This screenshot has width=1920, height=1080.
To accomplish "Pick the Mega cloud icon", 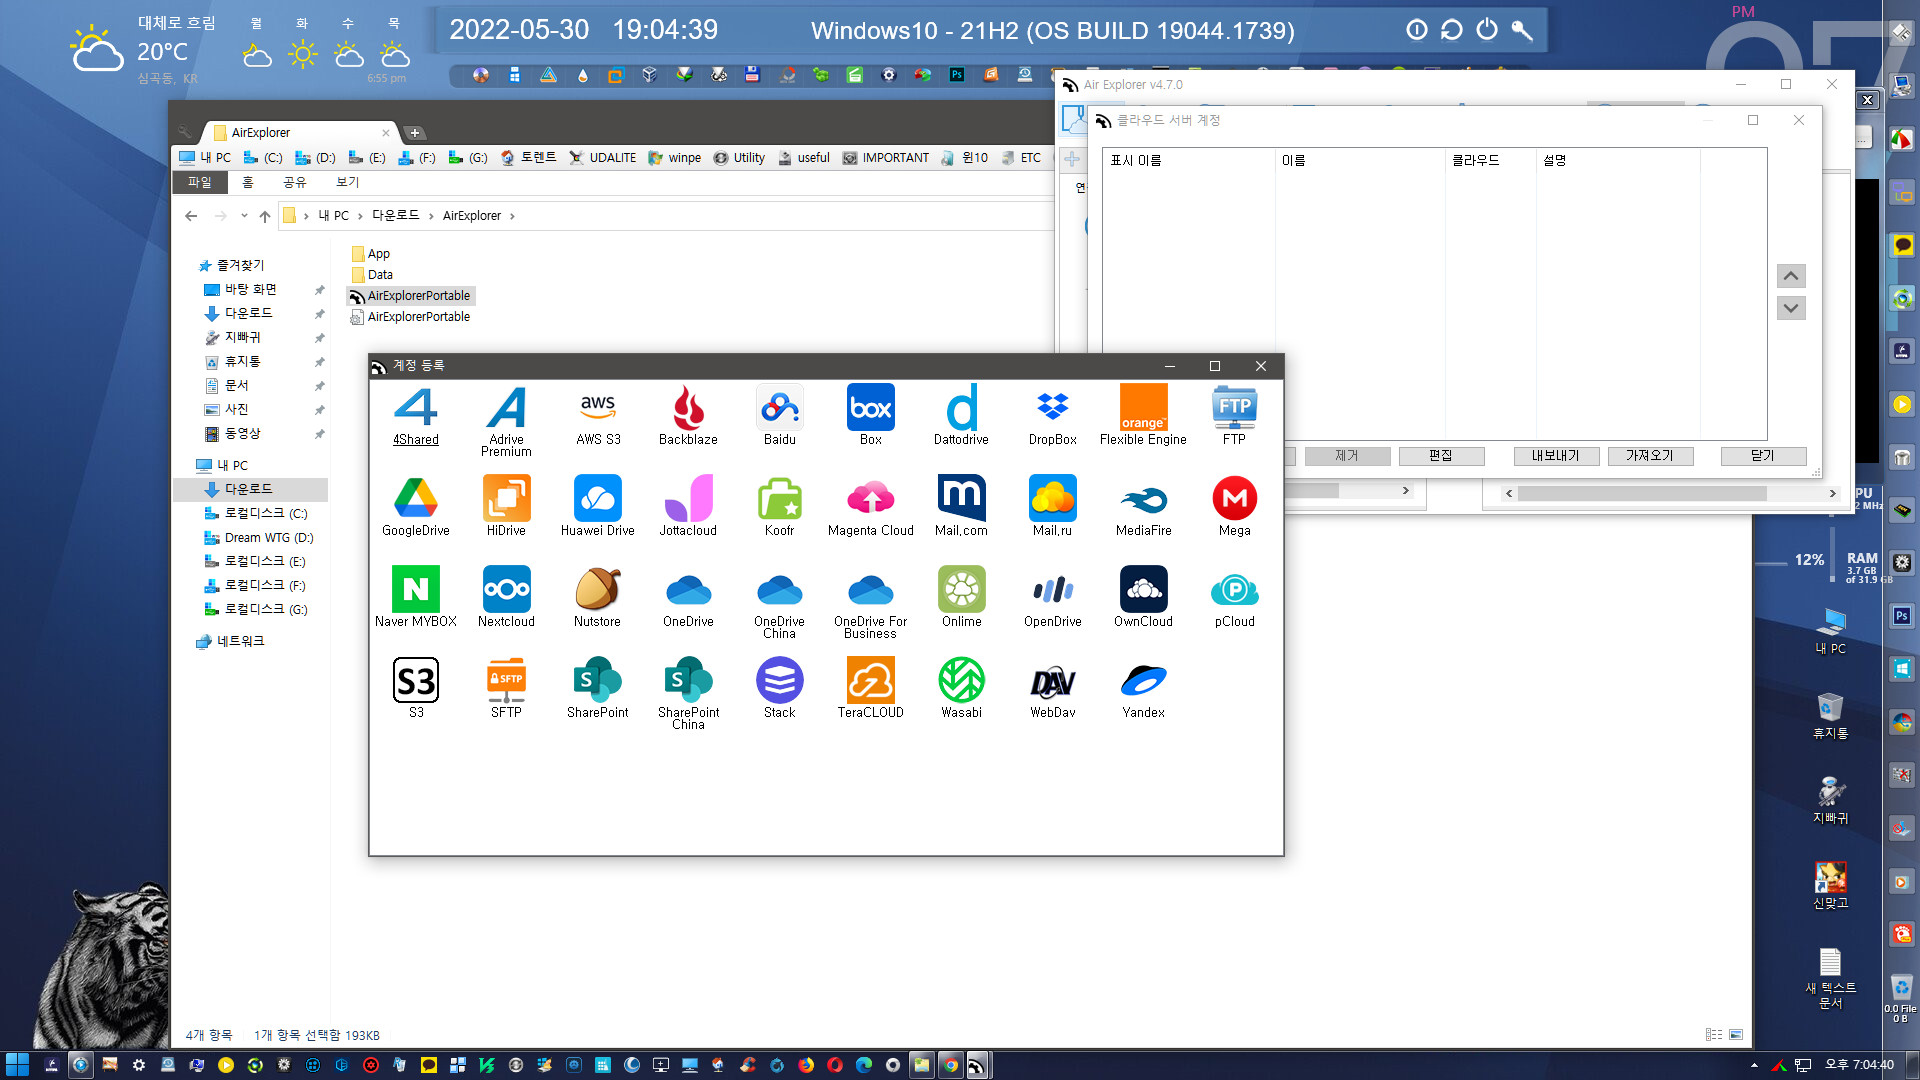I will [x=1235, y=506].
